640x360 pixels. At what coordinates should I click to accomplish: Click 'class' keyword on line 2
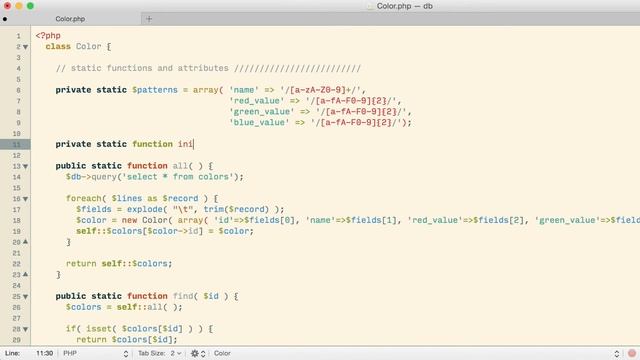58,47
